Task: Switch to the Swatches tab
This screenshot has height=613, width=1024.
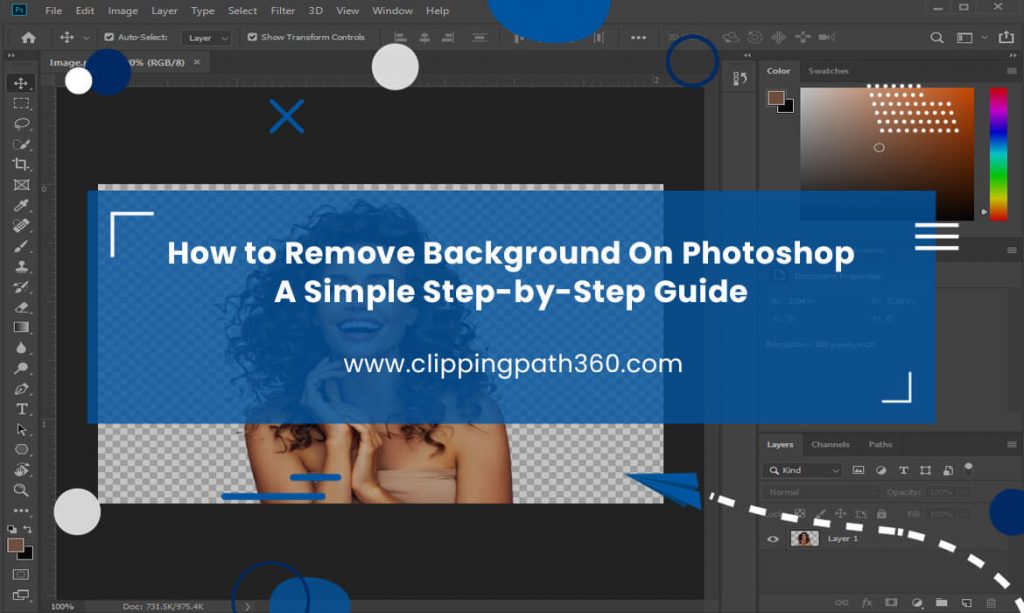Action: point(828,71)
